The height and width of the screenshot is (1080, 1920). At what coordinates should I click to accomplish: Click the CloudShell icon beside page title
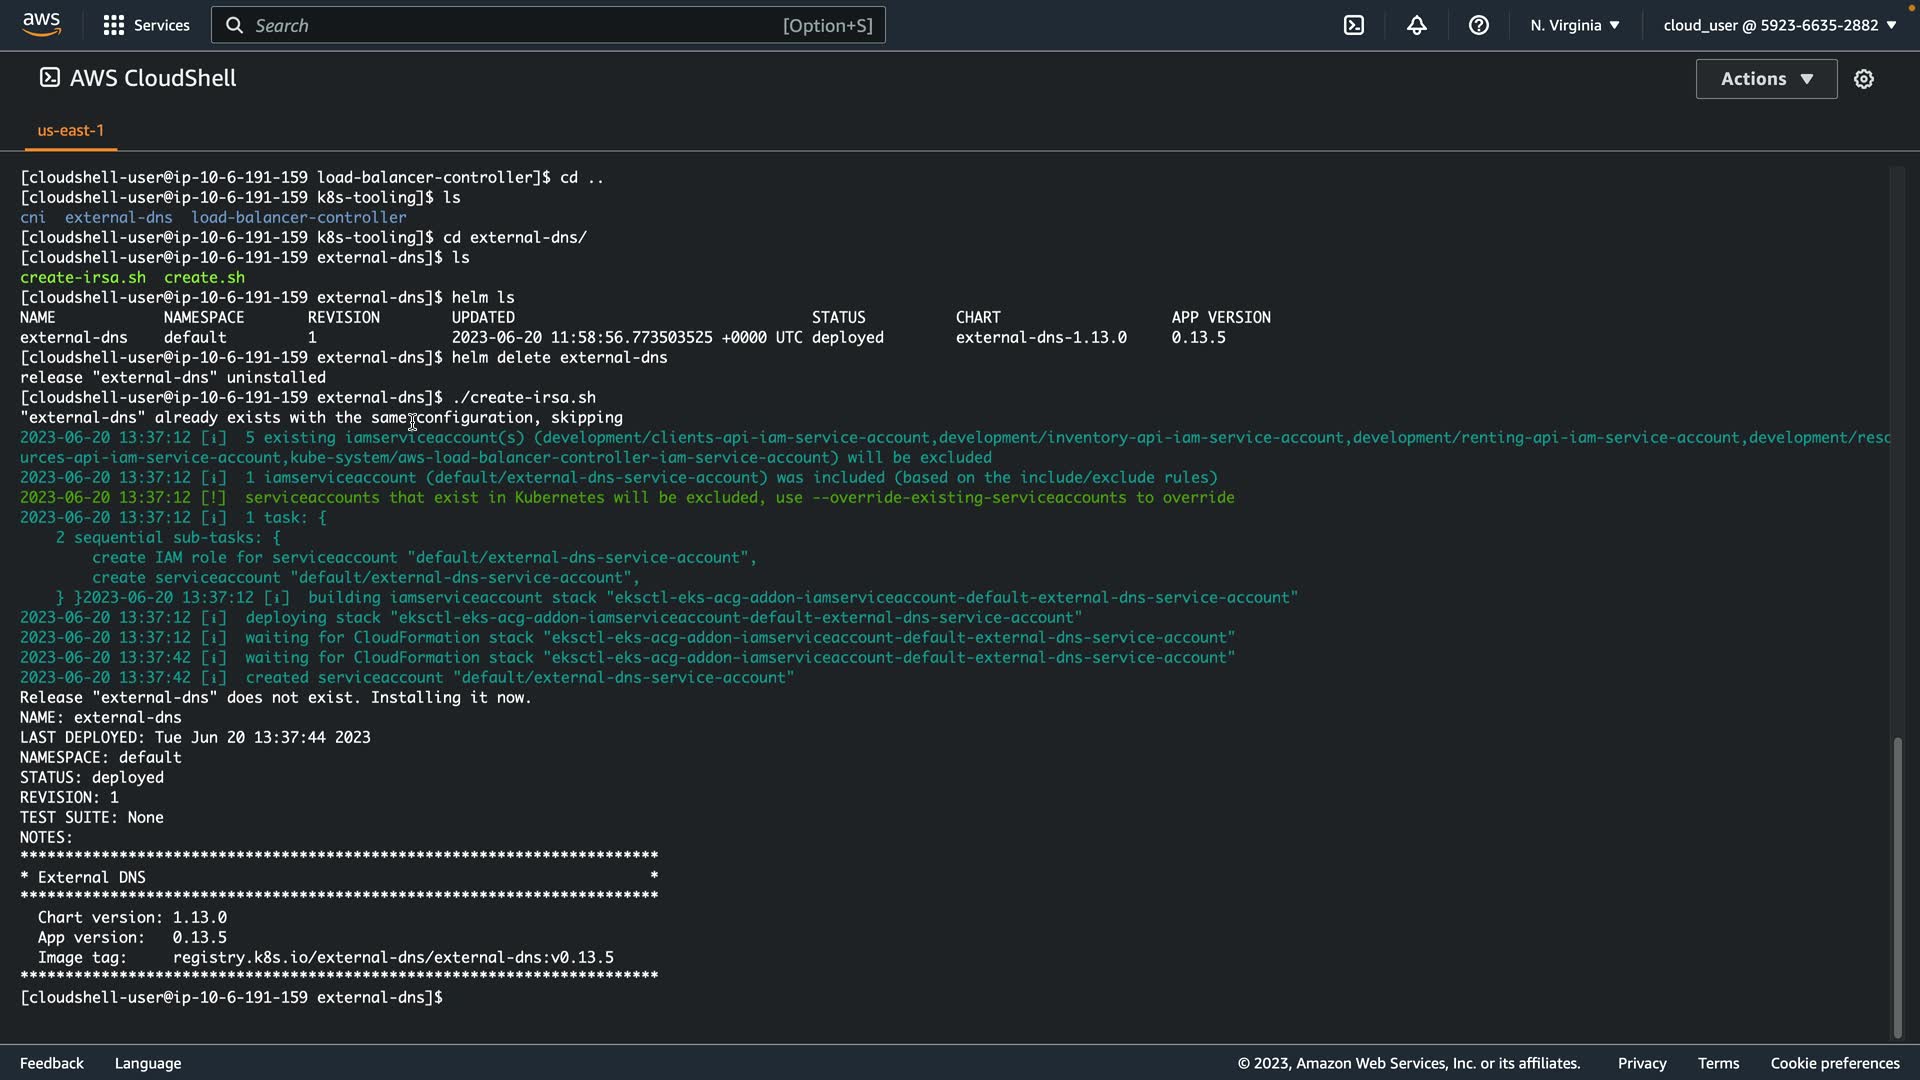(x=49, y=78)
